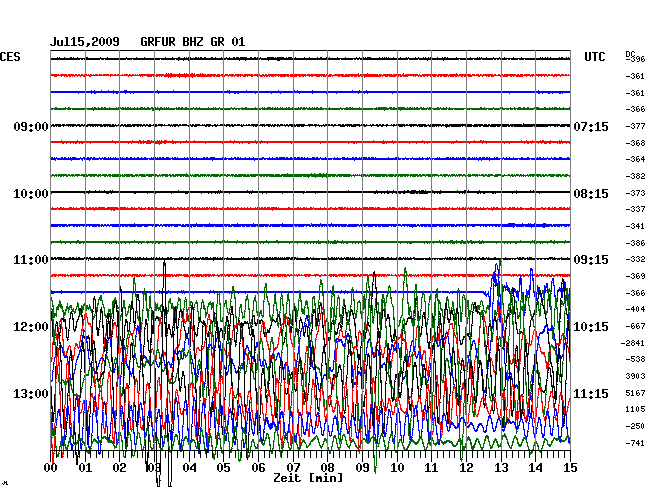Click the station code GRFUR in the title
The width and height of the screenshot is (650, 494).
click(x=158, y=42)
